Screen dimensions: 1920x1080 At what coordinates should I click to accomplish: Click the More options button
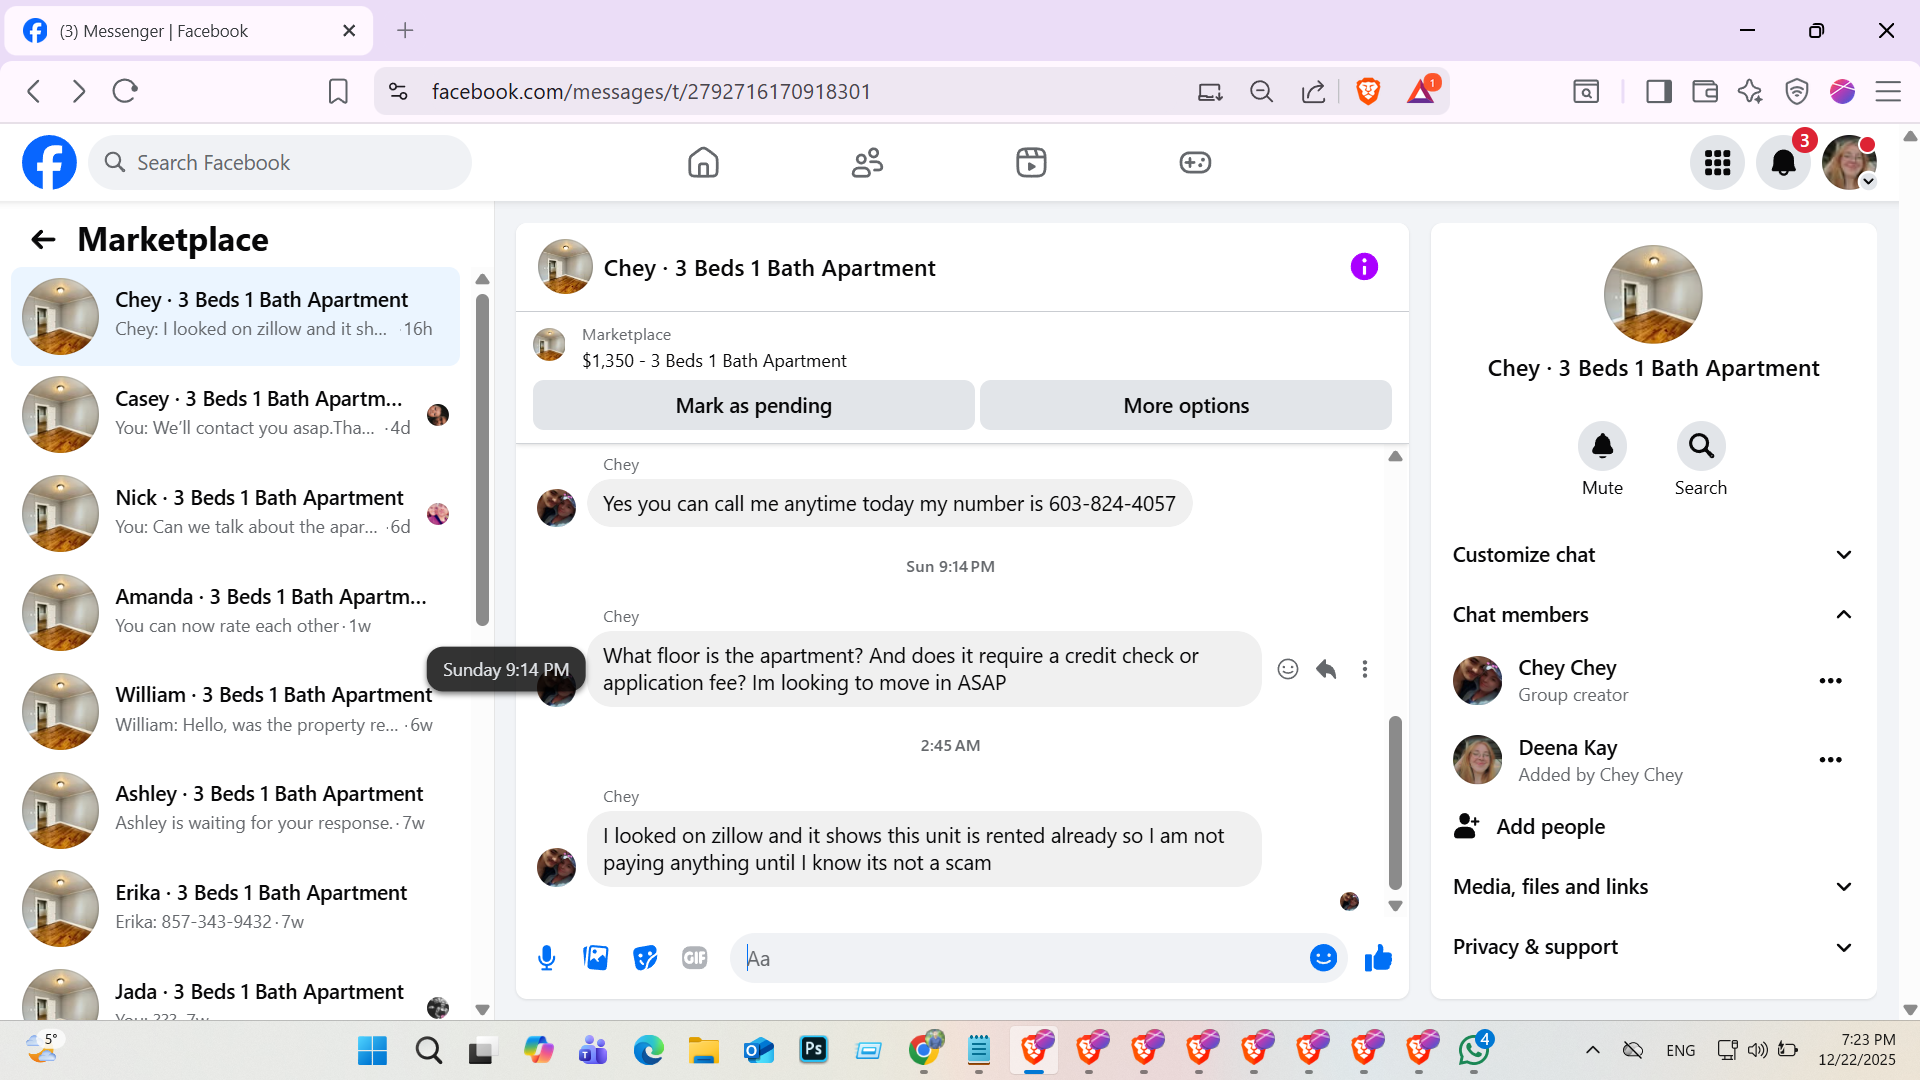click(1185, 405)
